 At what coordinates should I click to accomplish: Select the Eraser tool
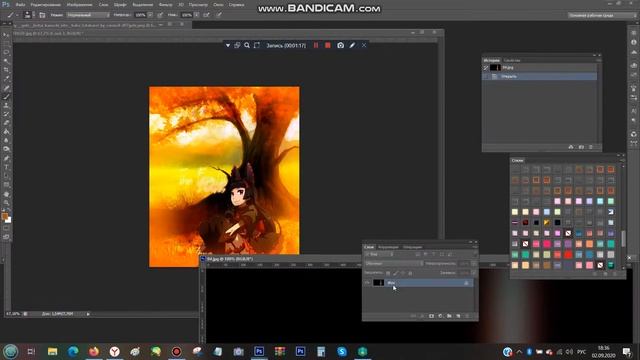click(6, 123)
